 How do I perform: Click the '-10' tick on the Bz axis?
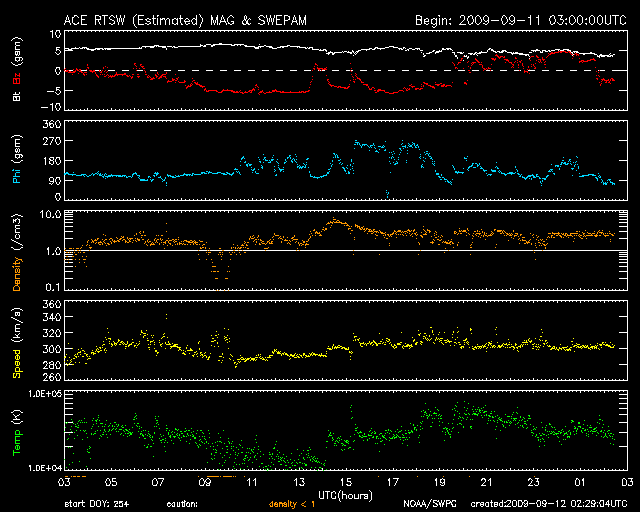(x=51, y=107)
